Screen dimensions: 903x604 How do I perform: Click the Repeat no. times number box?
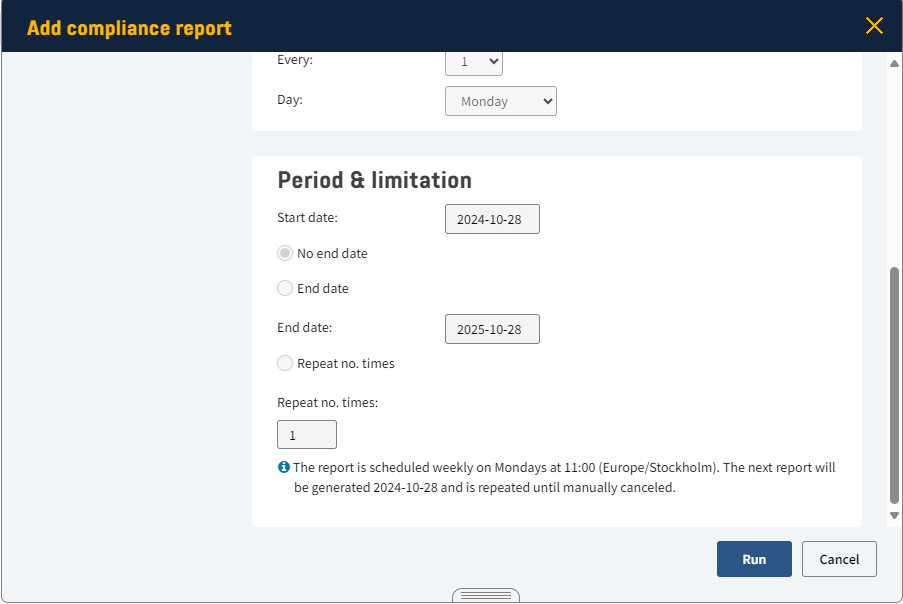point(307,435)
